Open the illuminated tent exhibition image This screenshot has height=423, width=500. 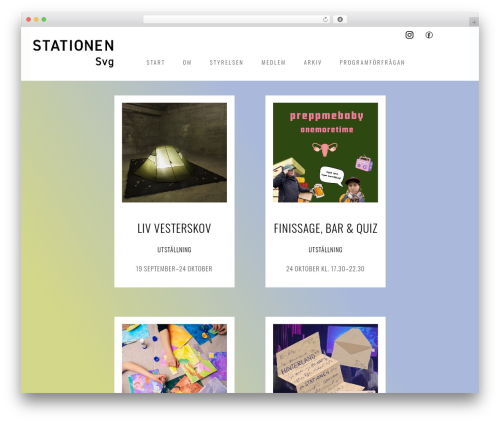[174, 153]
